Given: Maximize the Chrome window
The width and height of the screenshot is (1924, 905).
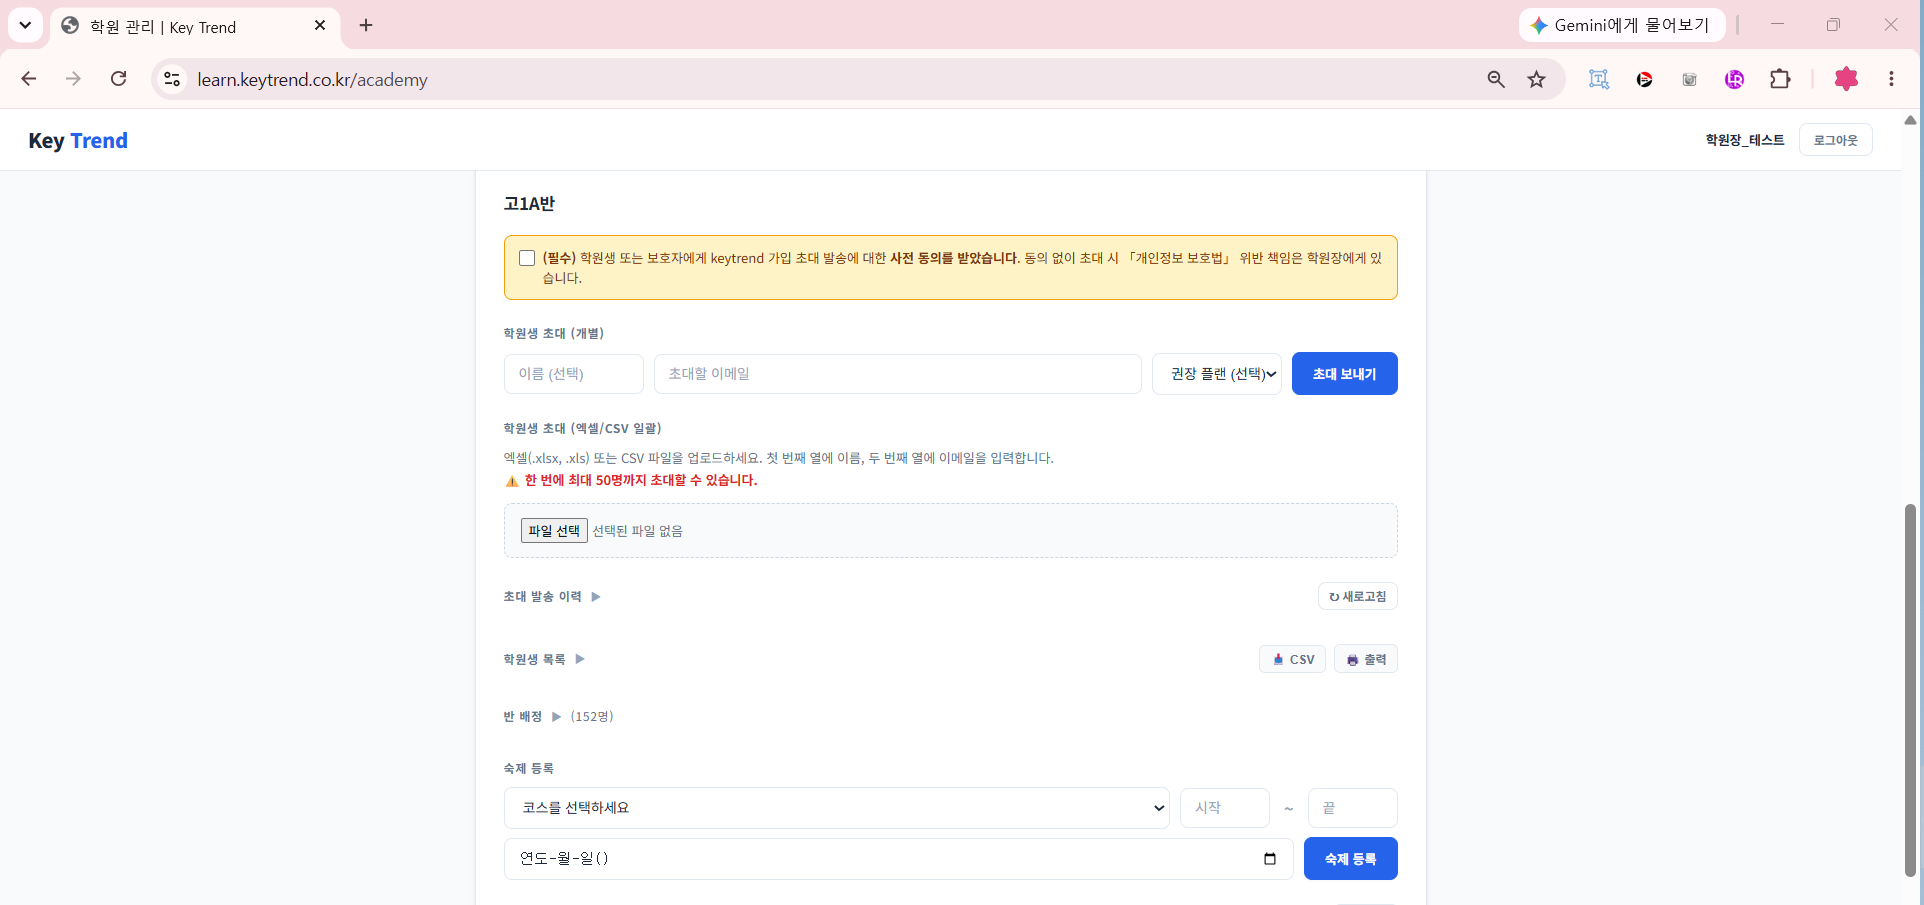Looking at the screenshot, I should click(x=1833, y=25).
